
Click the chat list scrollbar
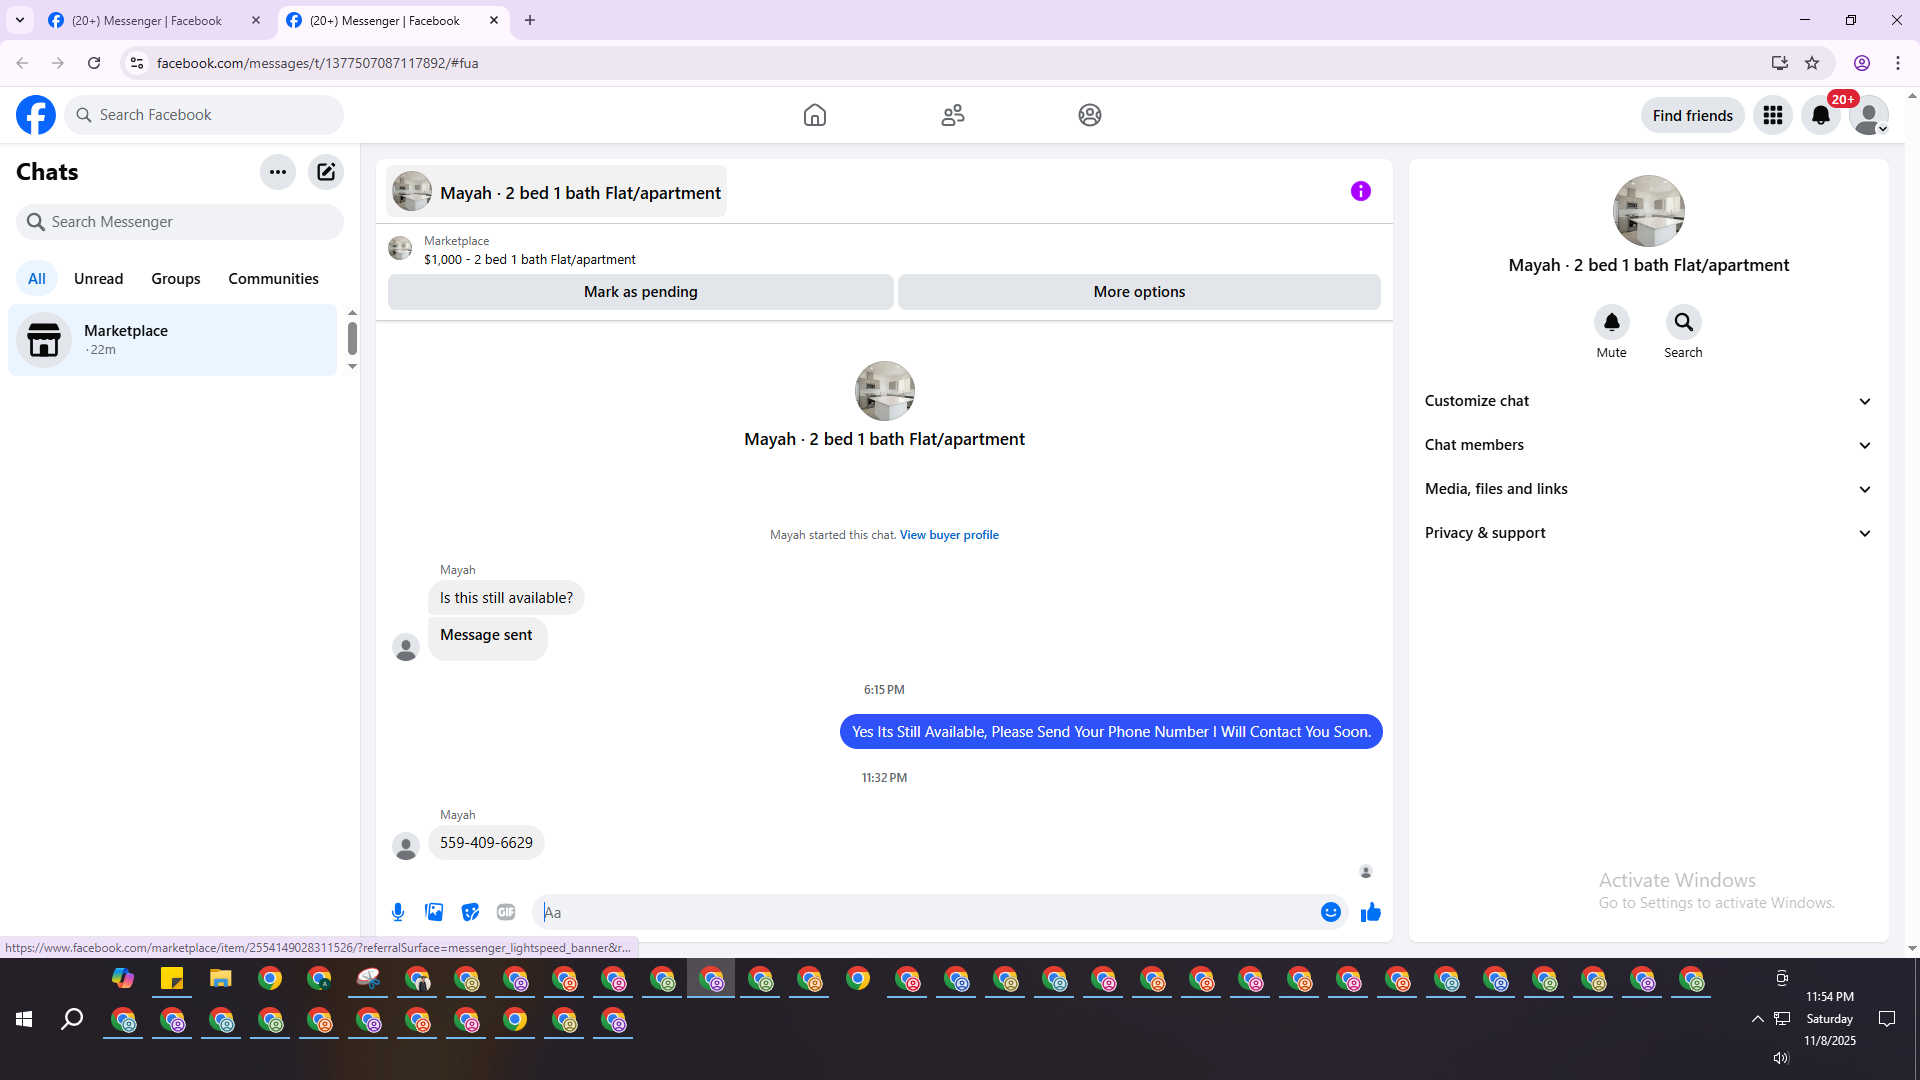click(352, 339)
